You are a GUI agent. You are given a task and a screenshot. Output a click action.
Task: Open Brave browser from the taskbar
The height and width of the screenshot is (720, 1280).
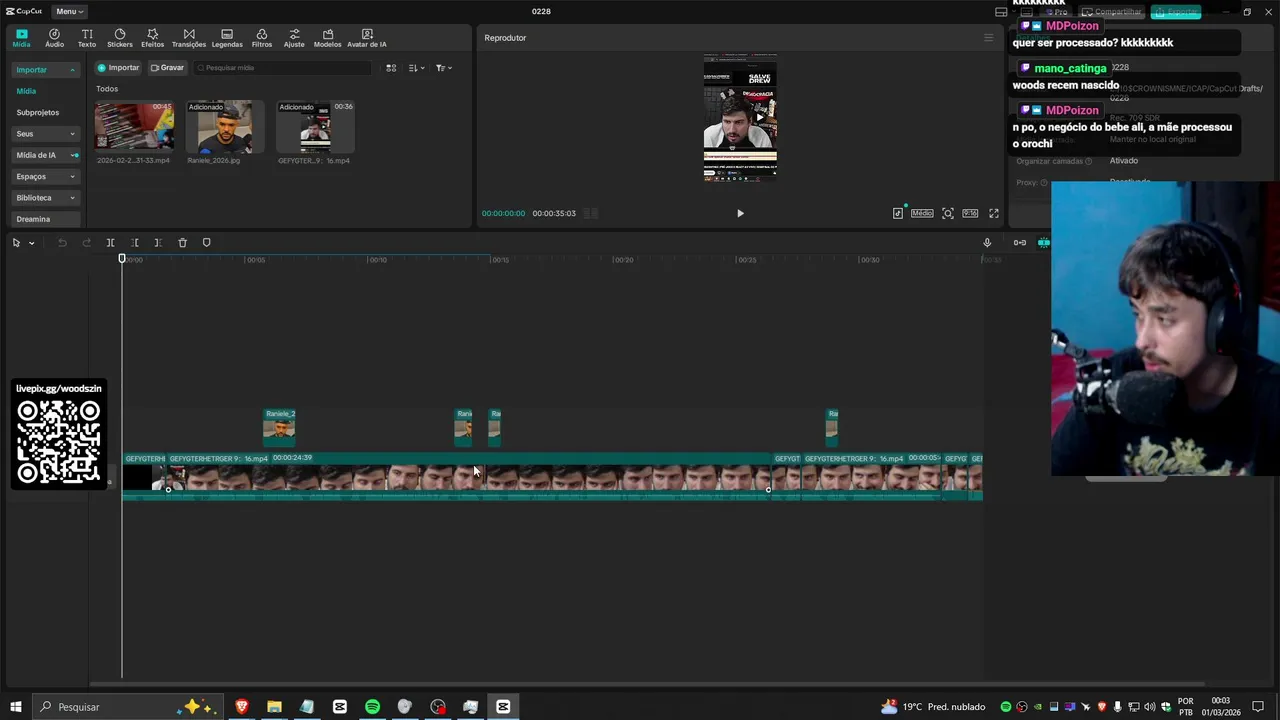[241, 707]
